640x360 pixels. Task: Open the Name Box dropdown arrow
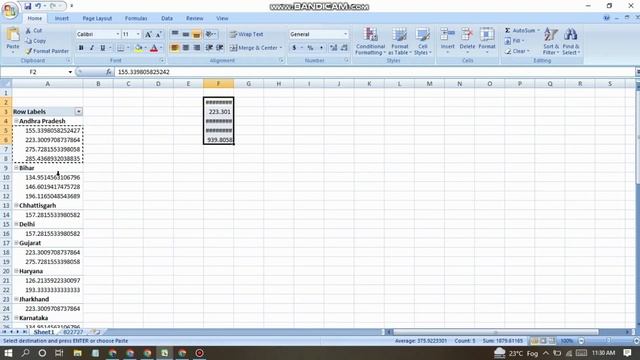(x=70, y=72)
